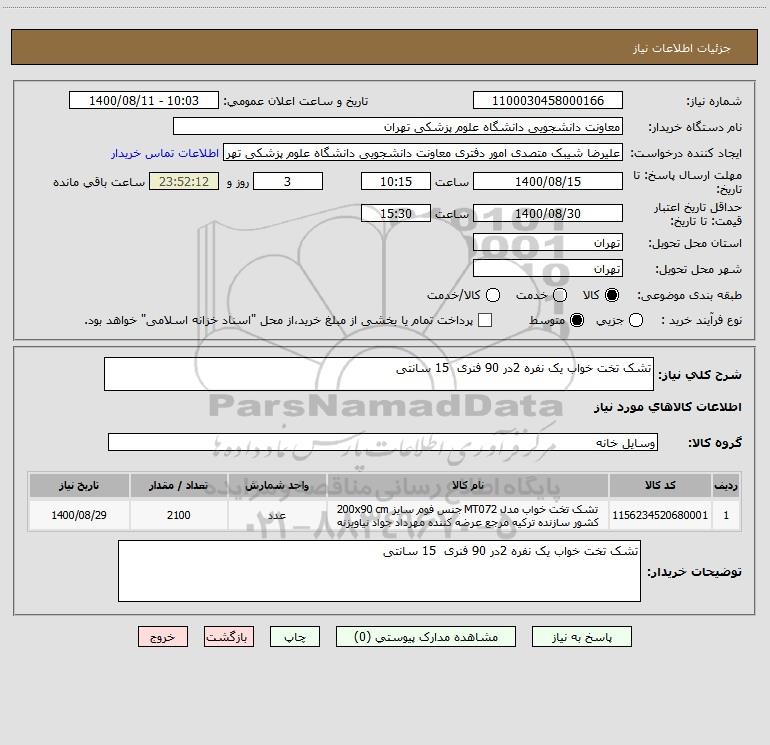
Task: Click the product name cell MT072
Action: coord(468,515)
